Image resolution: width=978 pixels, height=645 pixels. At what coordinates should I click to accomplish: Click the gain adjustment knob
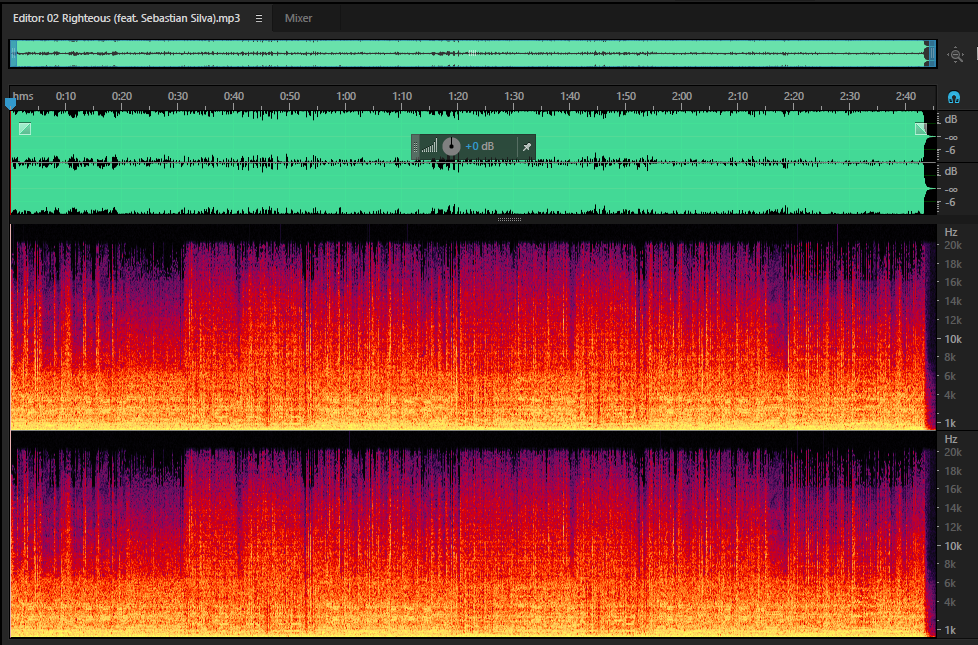point(451,147)
